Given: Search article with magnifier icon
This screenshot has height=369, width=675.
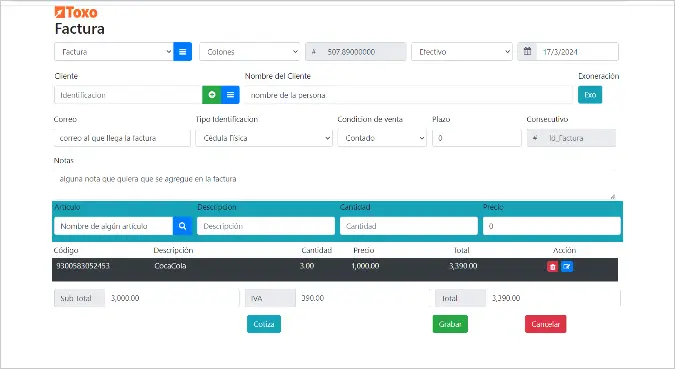Looking at the screenshot, I should [183, 226].
